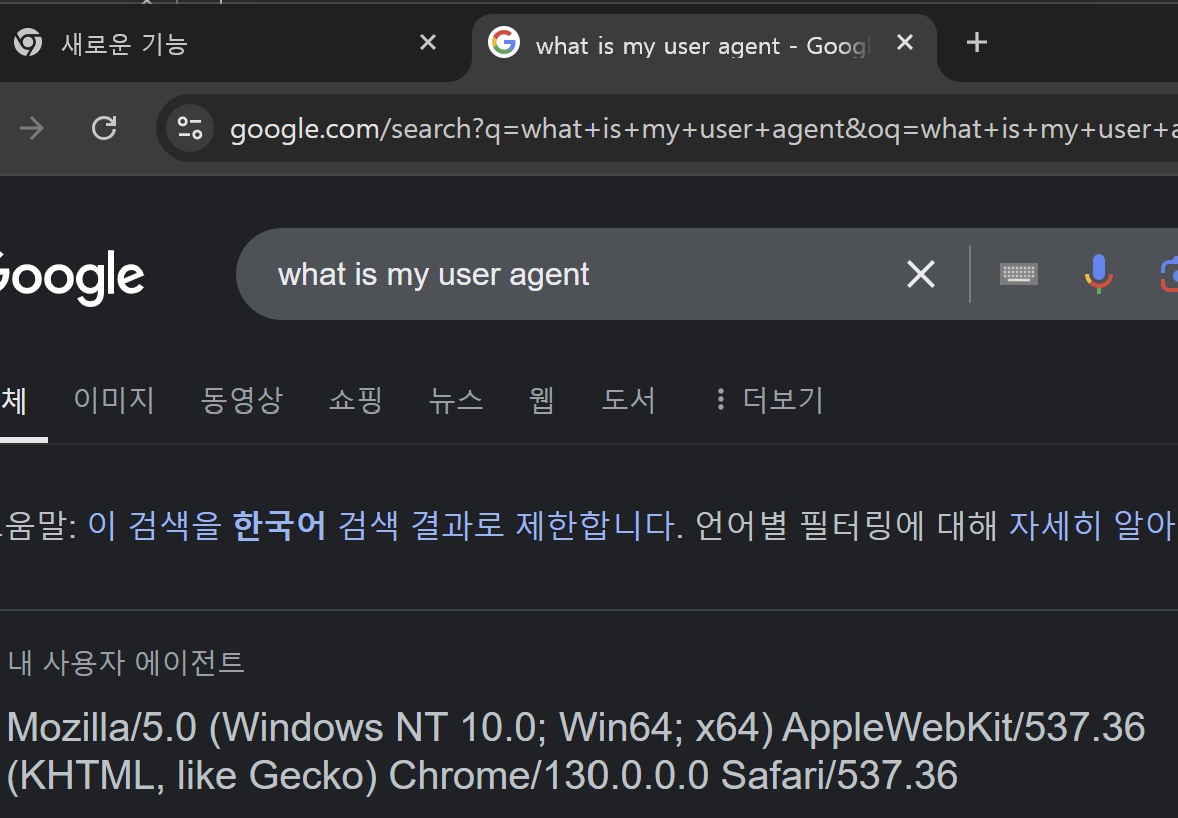Viewport: 1178px width, 818px height.
Task: Click the 내 사용자 에이전트 heading
Action: (x=126, y=663)
